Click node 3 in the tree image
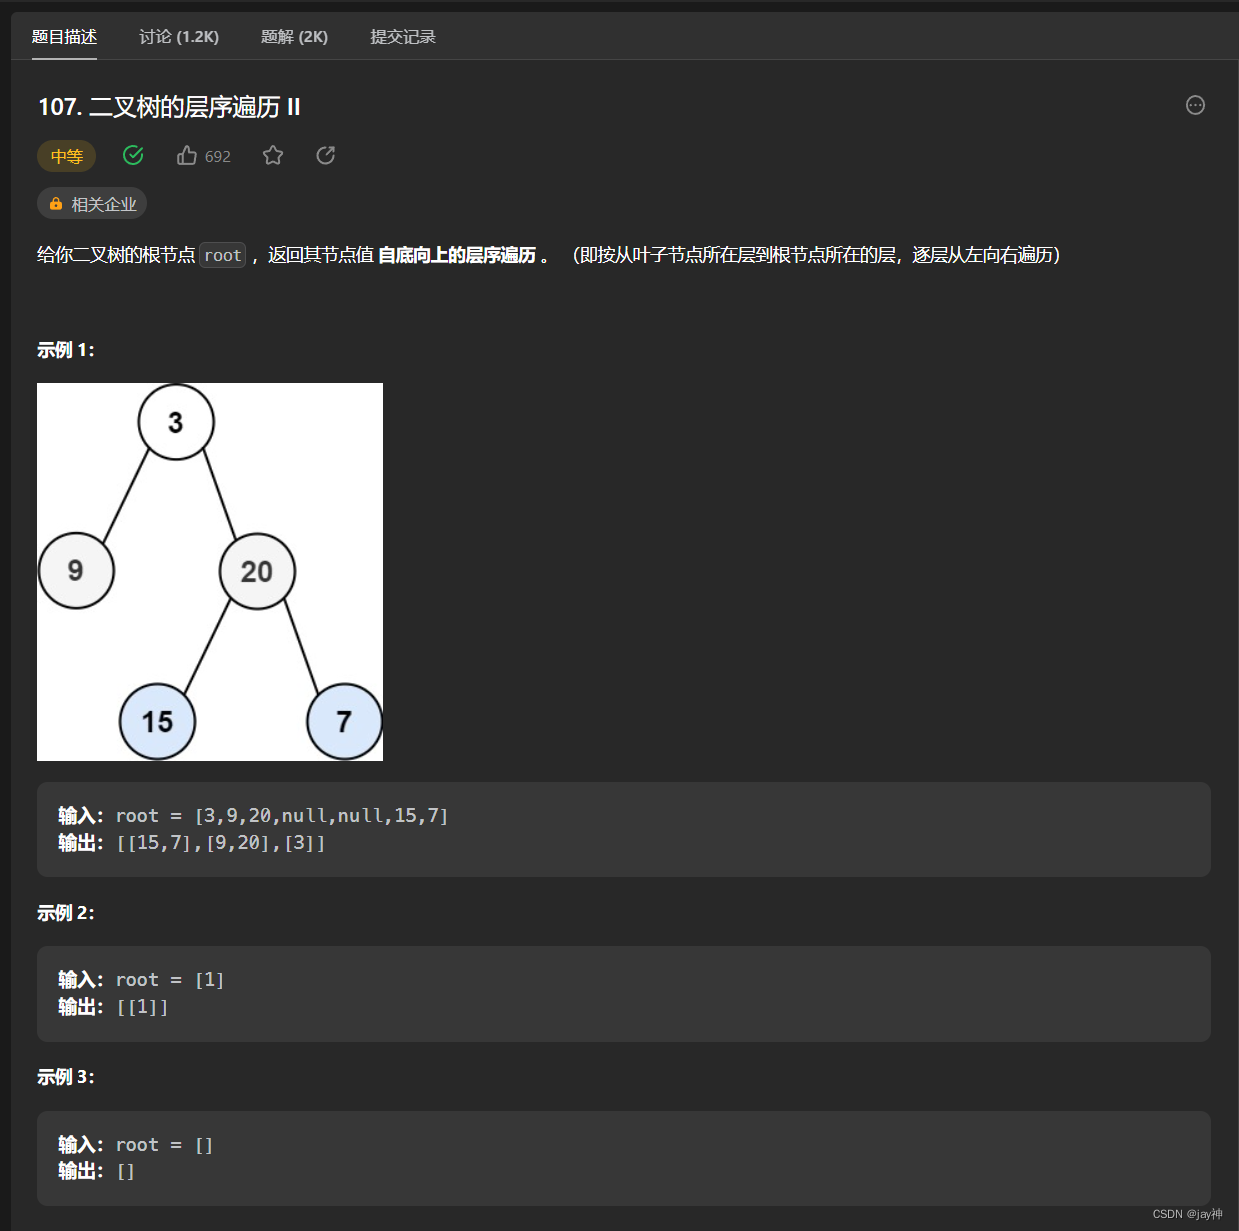The width and height of the screenshot is (1239, 1231). (x=176, y=422)
